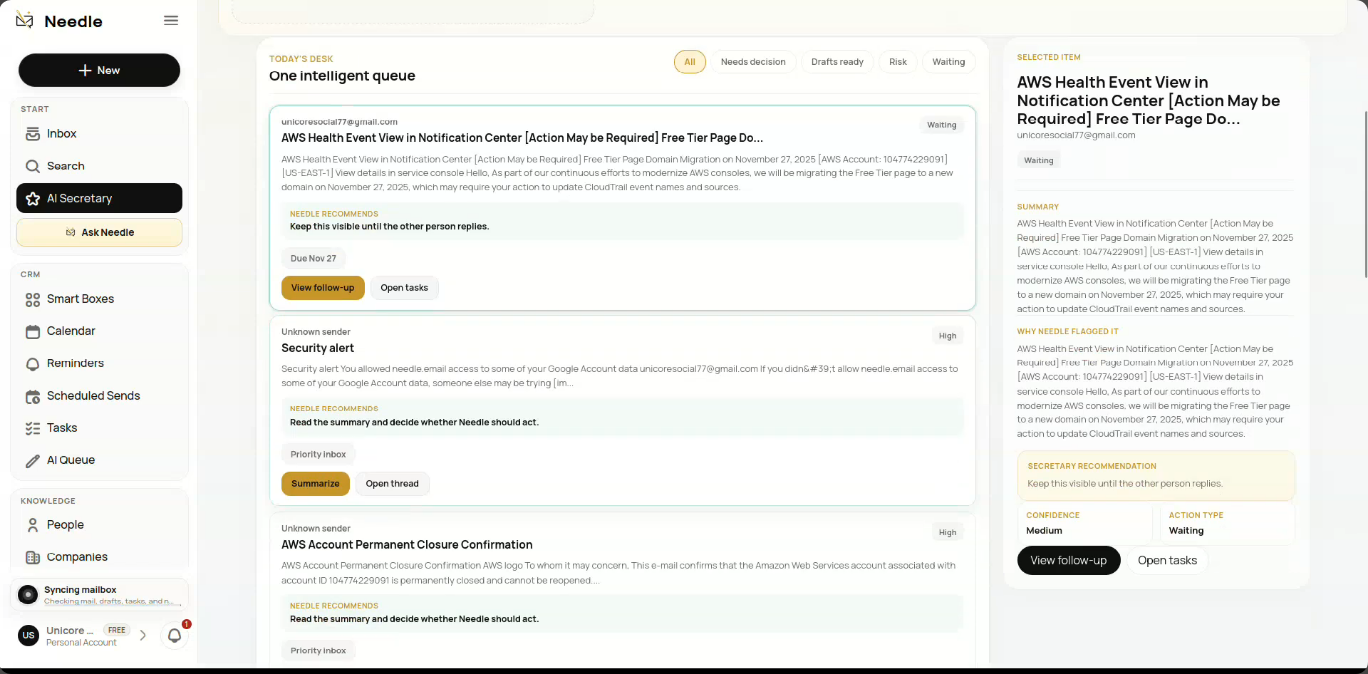Click the Companies building icon
Image resolution: width=1368 pixels, height=674 pixels.
click(33, 557)
